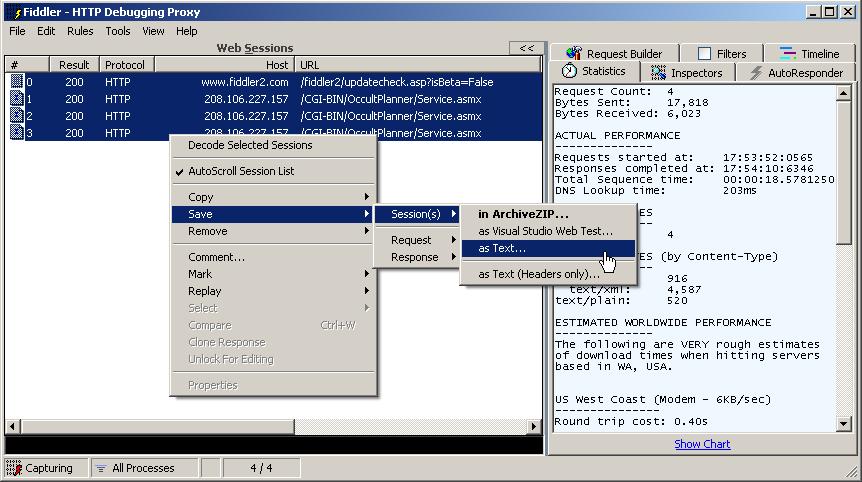Screen dimensions: 862x482
Task: Click the All Processes status label
Action: (143, 468)
